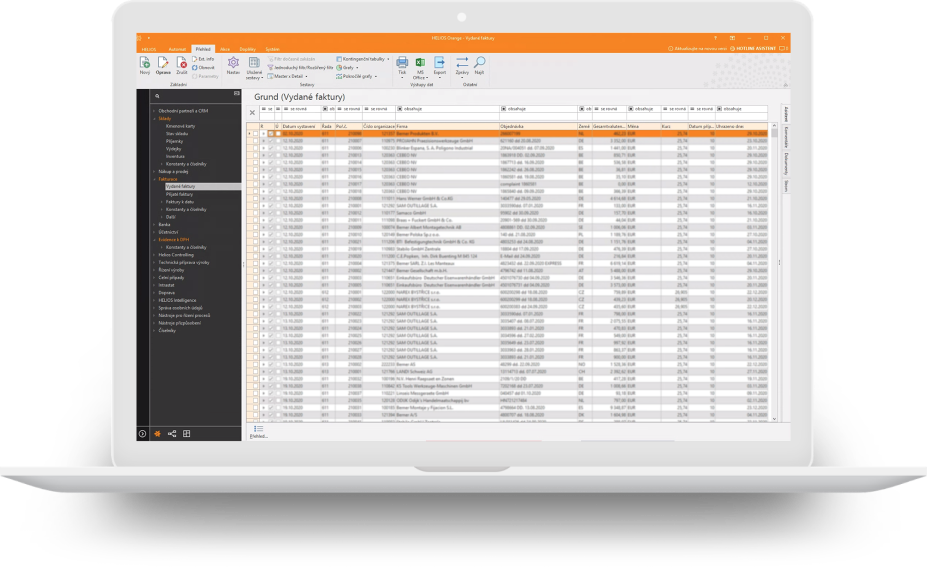Toggle the Ú checkbox in row 210098

pyautogui.click(x=278, y=134)
